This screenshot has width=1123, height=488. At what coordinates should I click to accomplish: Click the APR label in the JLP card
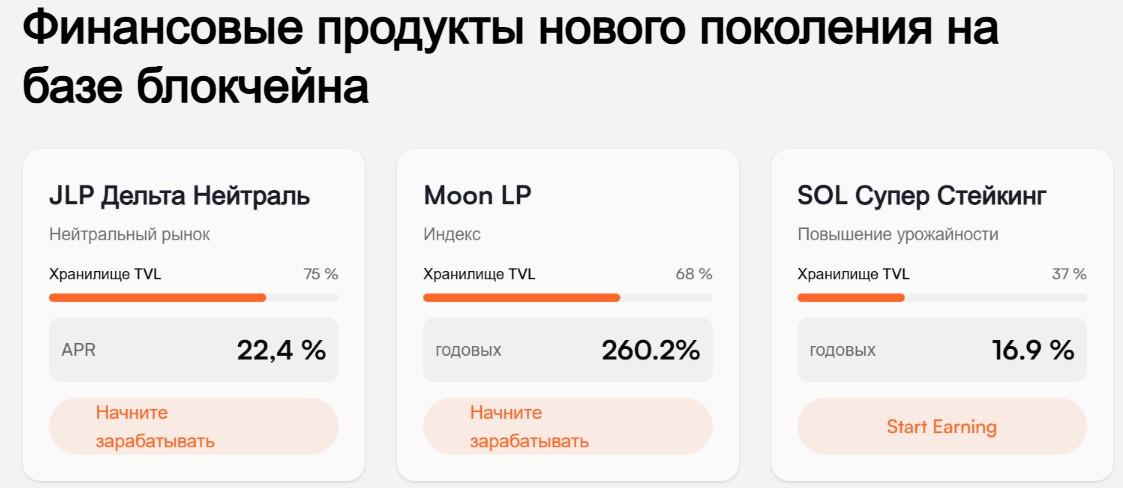pyautogui.click(x=78, y=350)
